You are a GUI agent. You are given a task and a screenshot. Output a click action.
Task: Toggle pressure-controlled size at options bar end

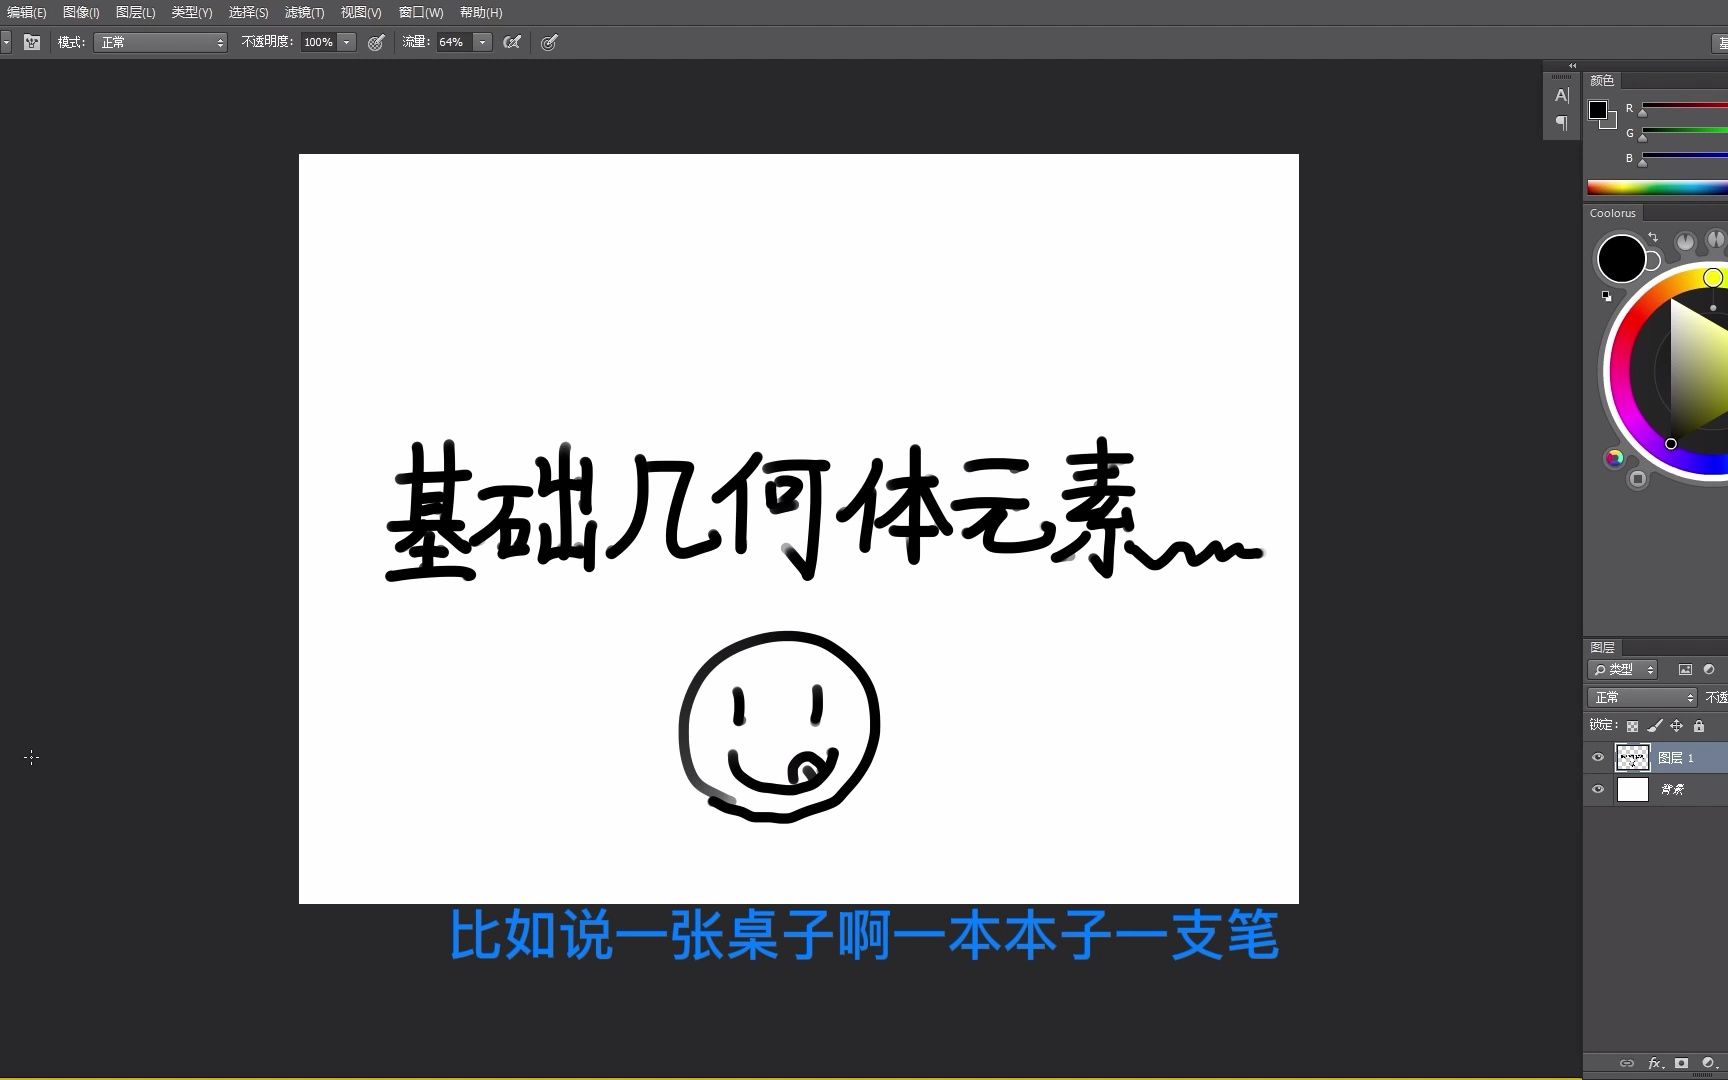point(549,42)
